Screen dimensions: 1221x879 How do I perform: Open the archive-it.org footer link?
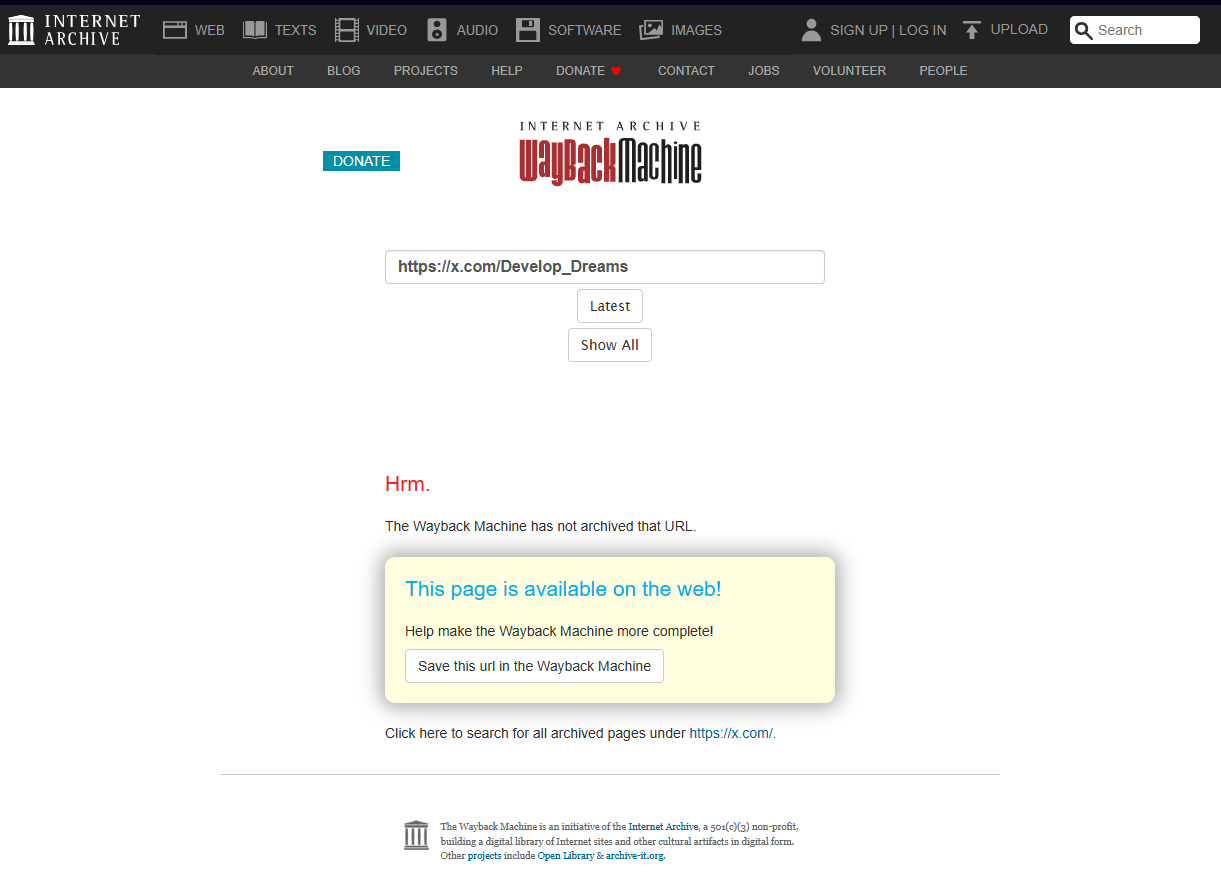pyautogui.click(x=635, y=856)
